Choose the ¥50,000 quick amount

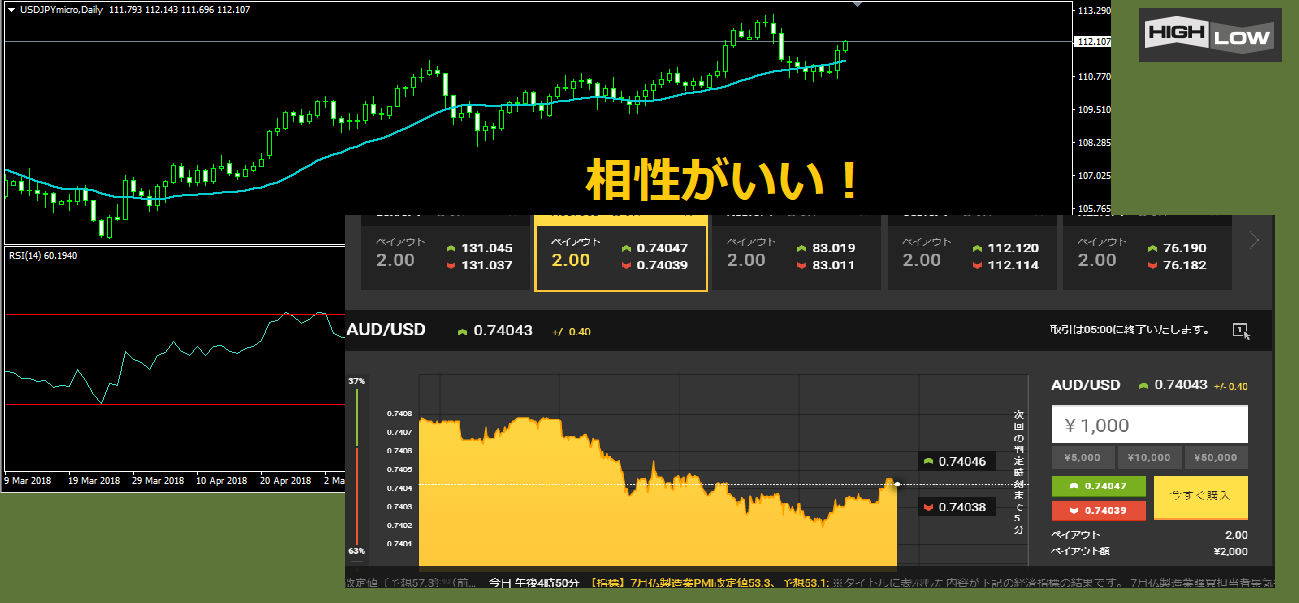(x=1215, y=458)
